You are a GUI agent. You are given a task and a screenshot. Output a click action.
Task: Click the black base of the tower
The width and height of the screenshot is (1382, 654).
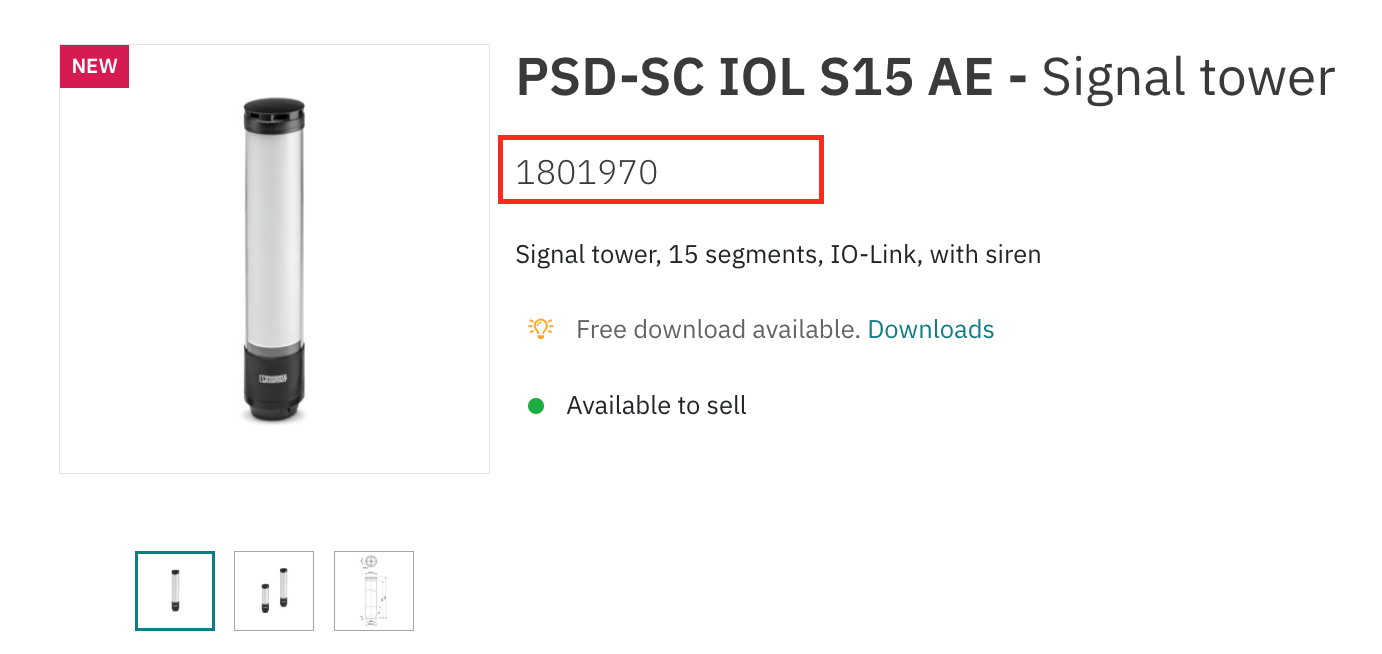click(x=273, y=390)
